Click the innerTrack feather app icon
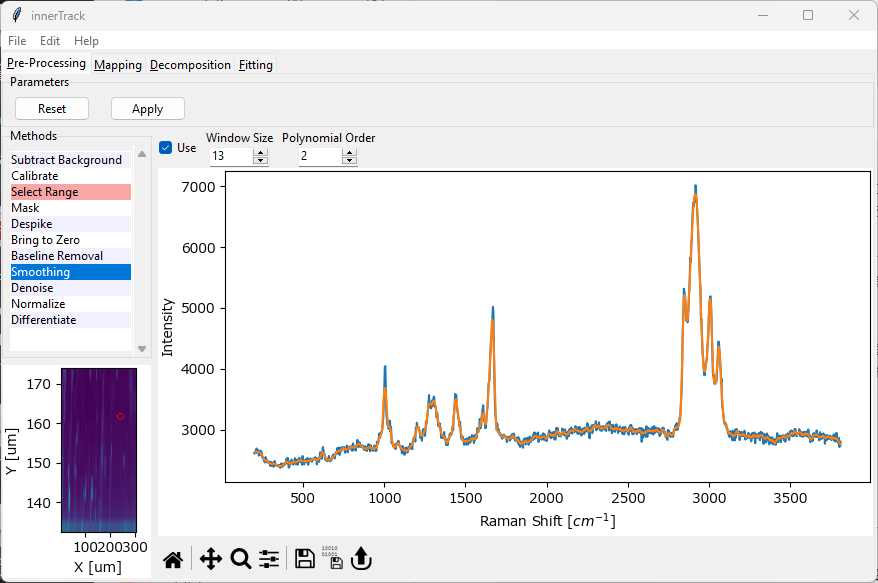 coord(16,15)
